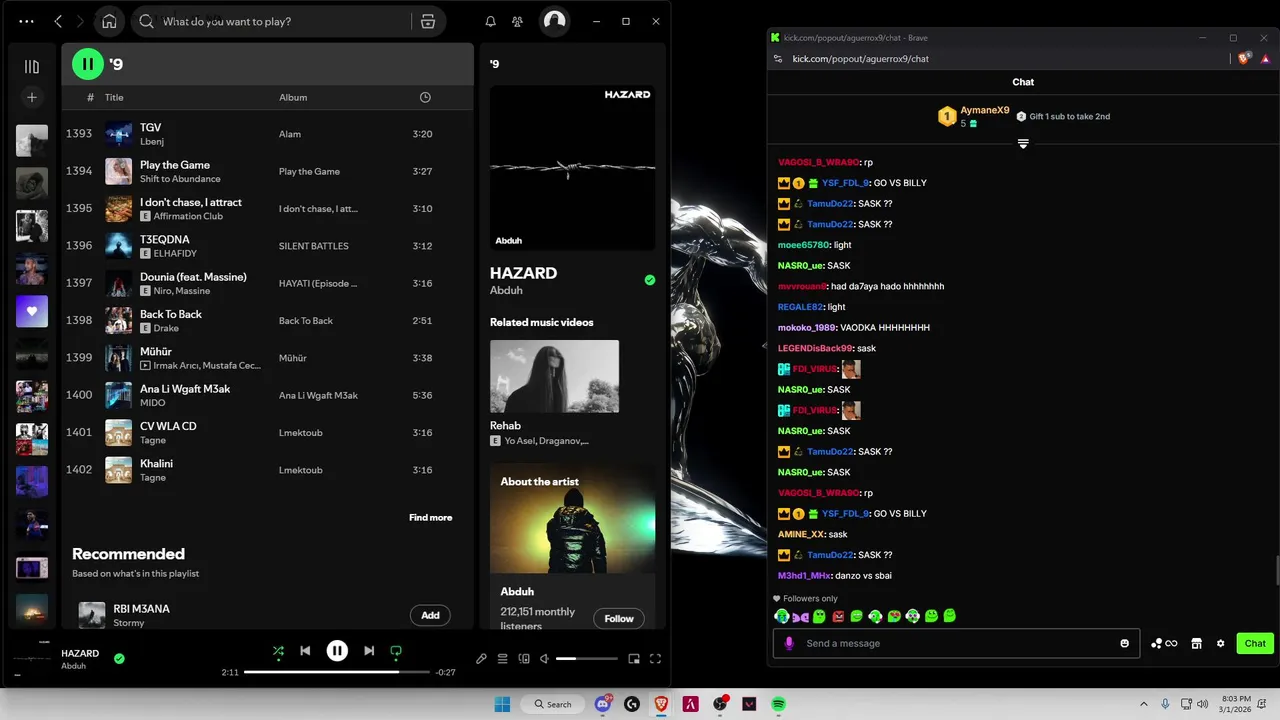Select the track Back To Back by Drake
This screenshot has height=720, width=1280.
tap(267, 320)
